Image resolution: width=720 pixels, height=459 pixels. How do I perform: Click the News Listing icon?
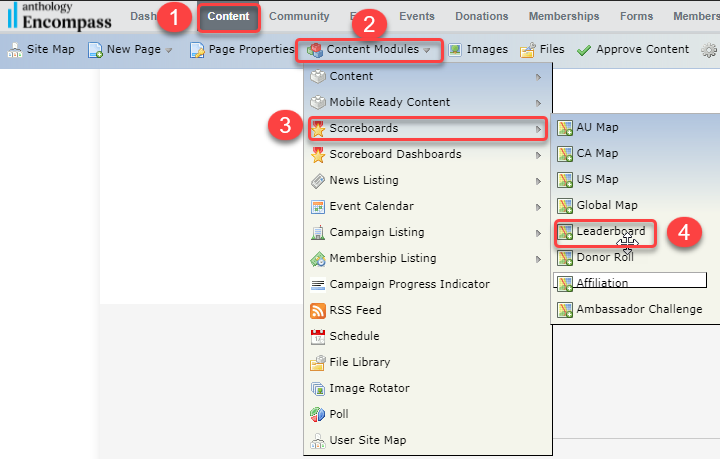coord(318,180)
